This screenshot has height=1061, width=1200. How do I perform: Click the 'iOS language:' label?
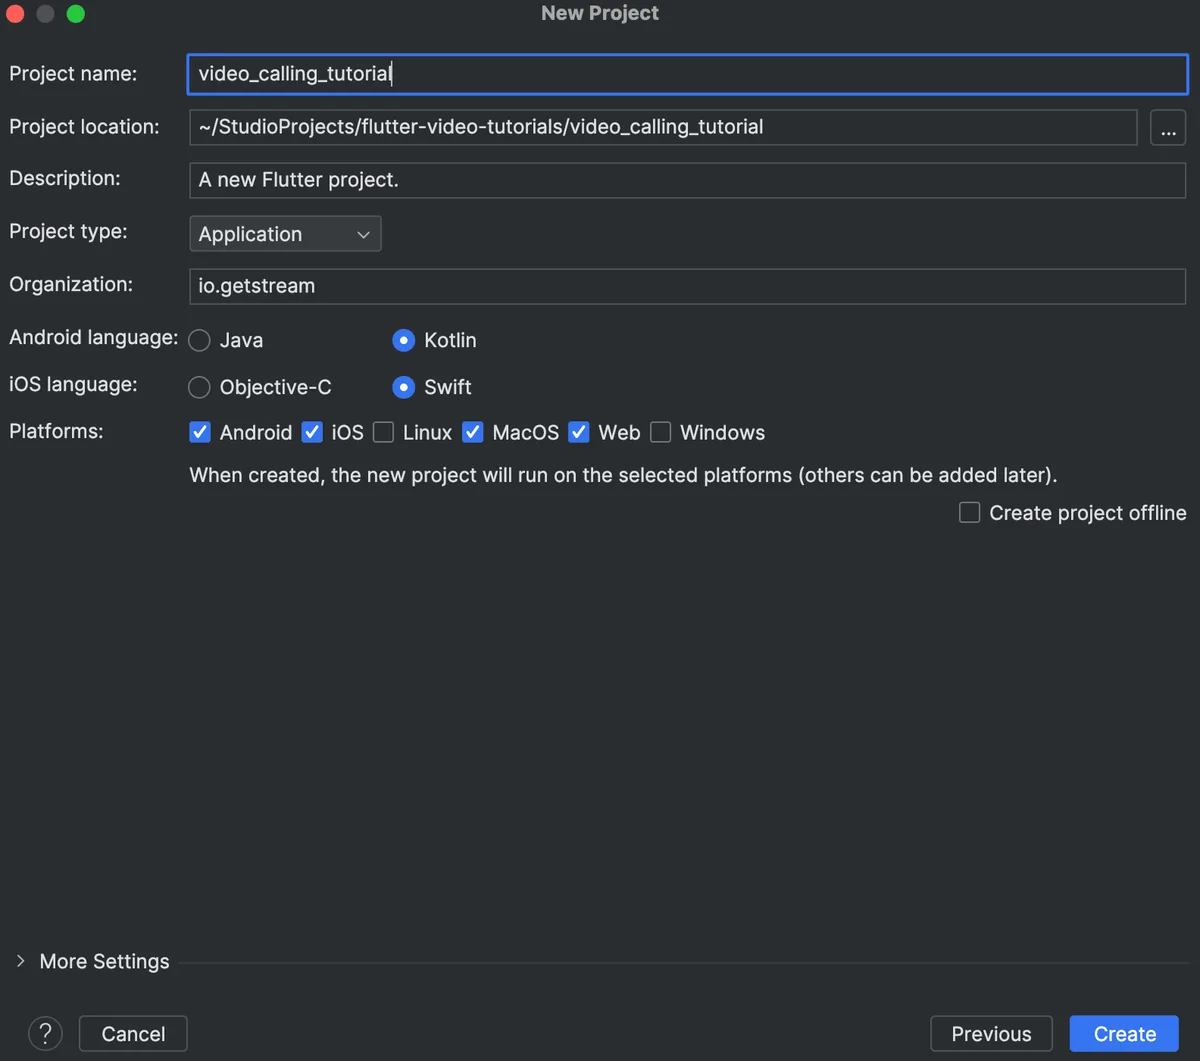73,385
